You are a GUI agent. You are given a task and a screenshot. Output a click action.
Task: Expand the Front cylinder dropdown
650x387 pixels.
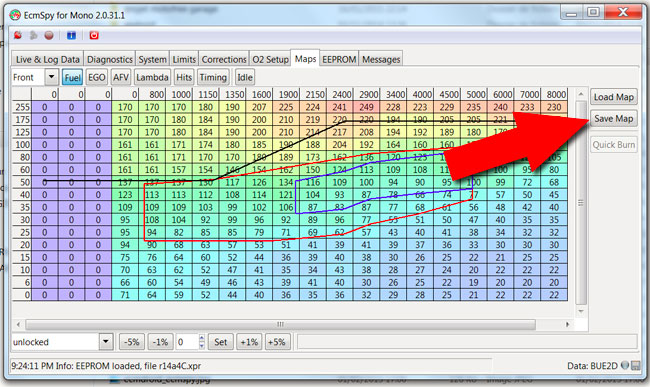(x=51, y=77)
